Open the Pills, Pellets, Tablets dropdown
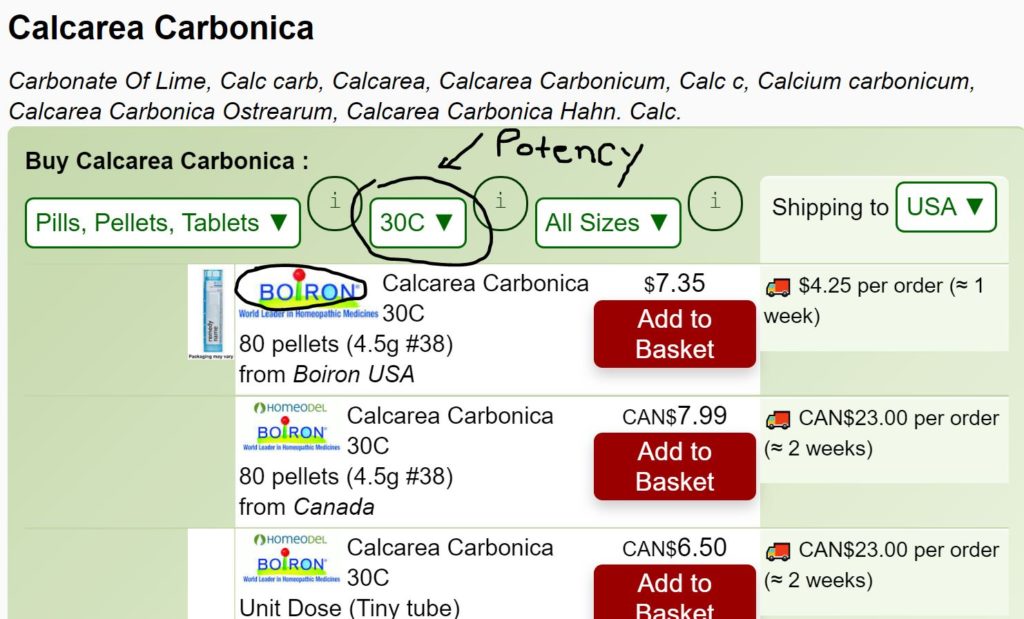This screenshot has width=1024, height=619. tap(162, 223)
